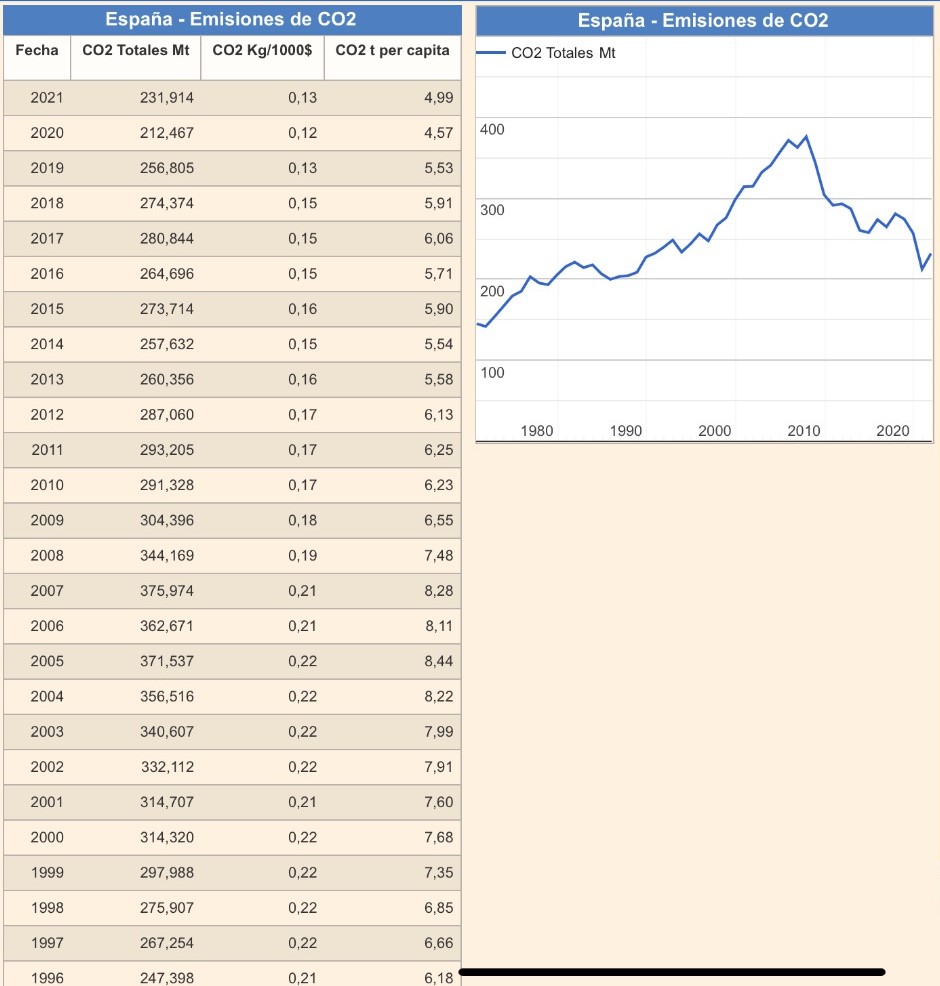Image resolution: width=940 pixels, height=986 pixels.
Task: Select the 2005 per capita value 8,44
Action: tap(438, 661)
